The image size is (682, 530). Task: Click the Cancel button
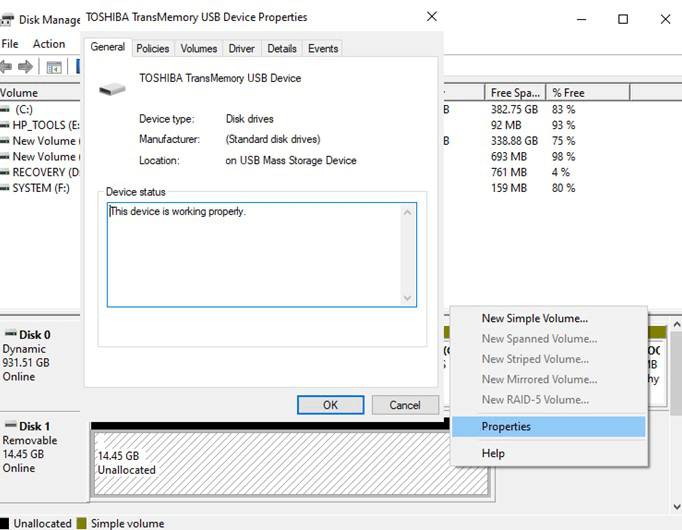(x=405, y=405)
